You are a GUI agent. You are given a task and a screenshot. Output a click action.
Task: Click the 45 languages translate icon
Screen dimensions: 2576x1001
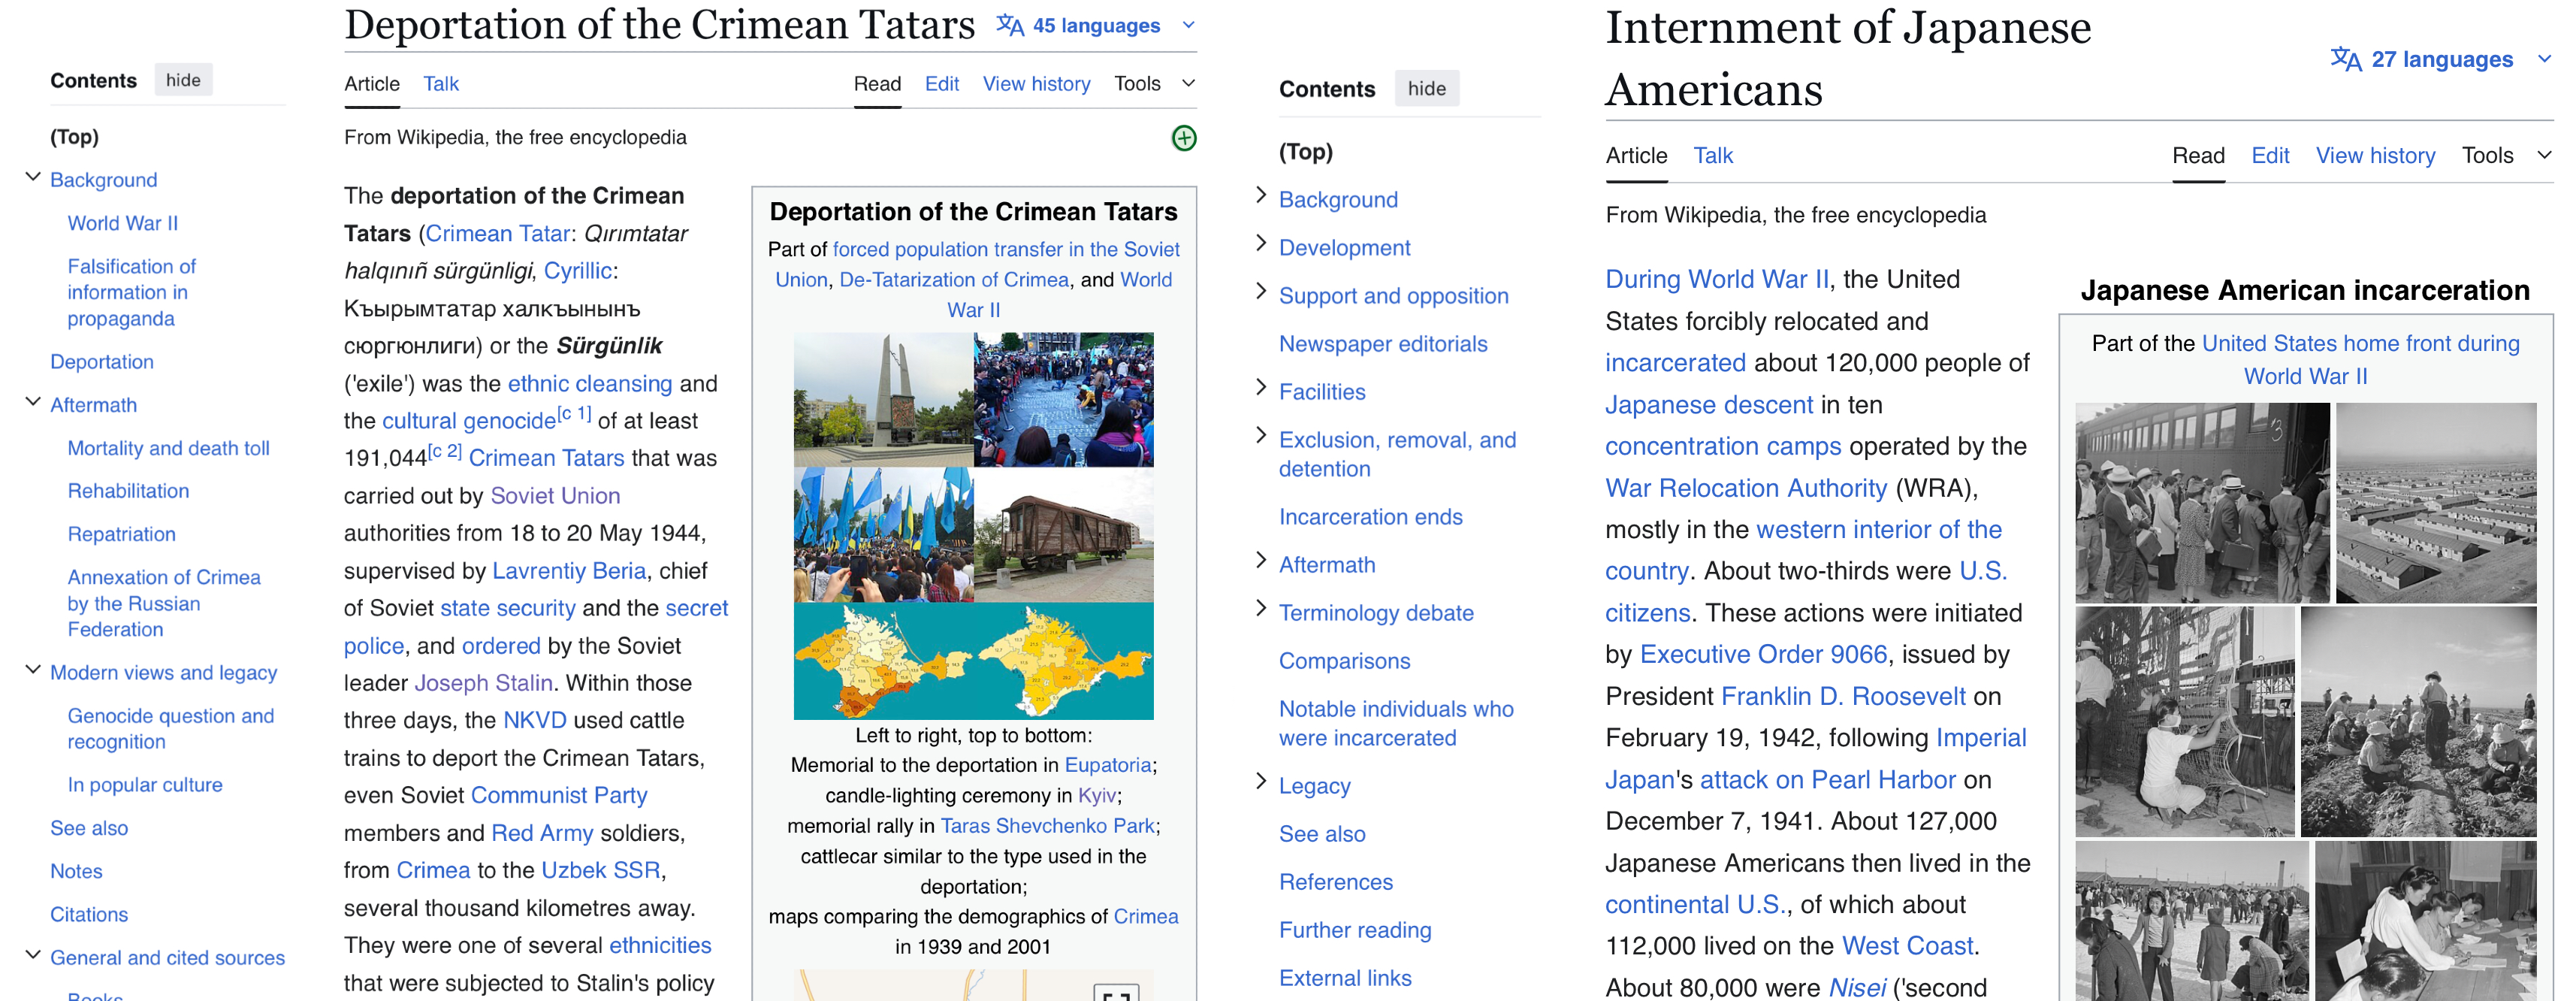1010,26
